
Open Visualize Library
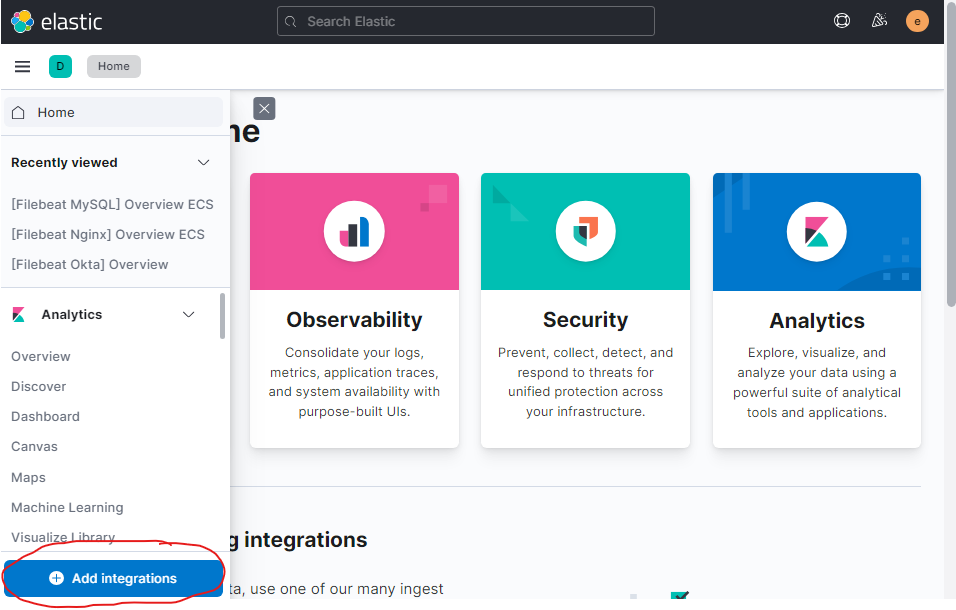point(63,537)
